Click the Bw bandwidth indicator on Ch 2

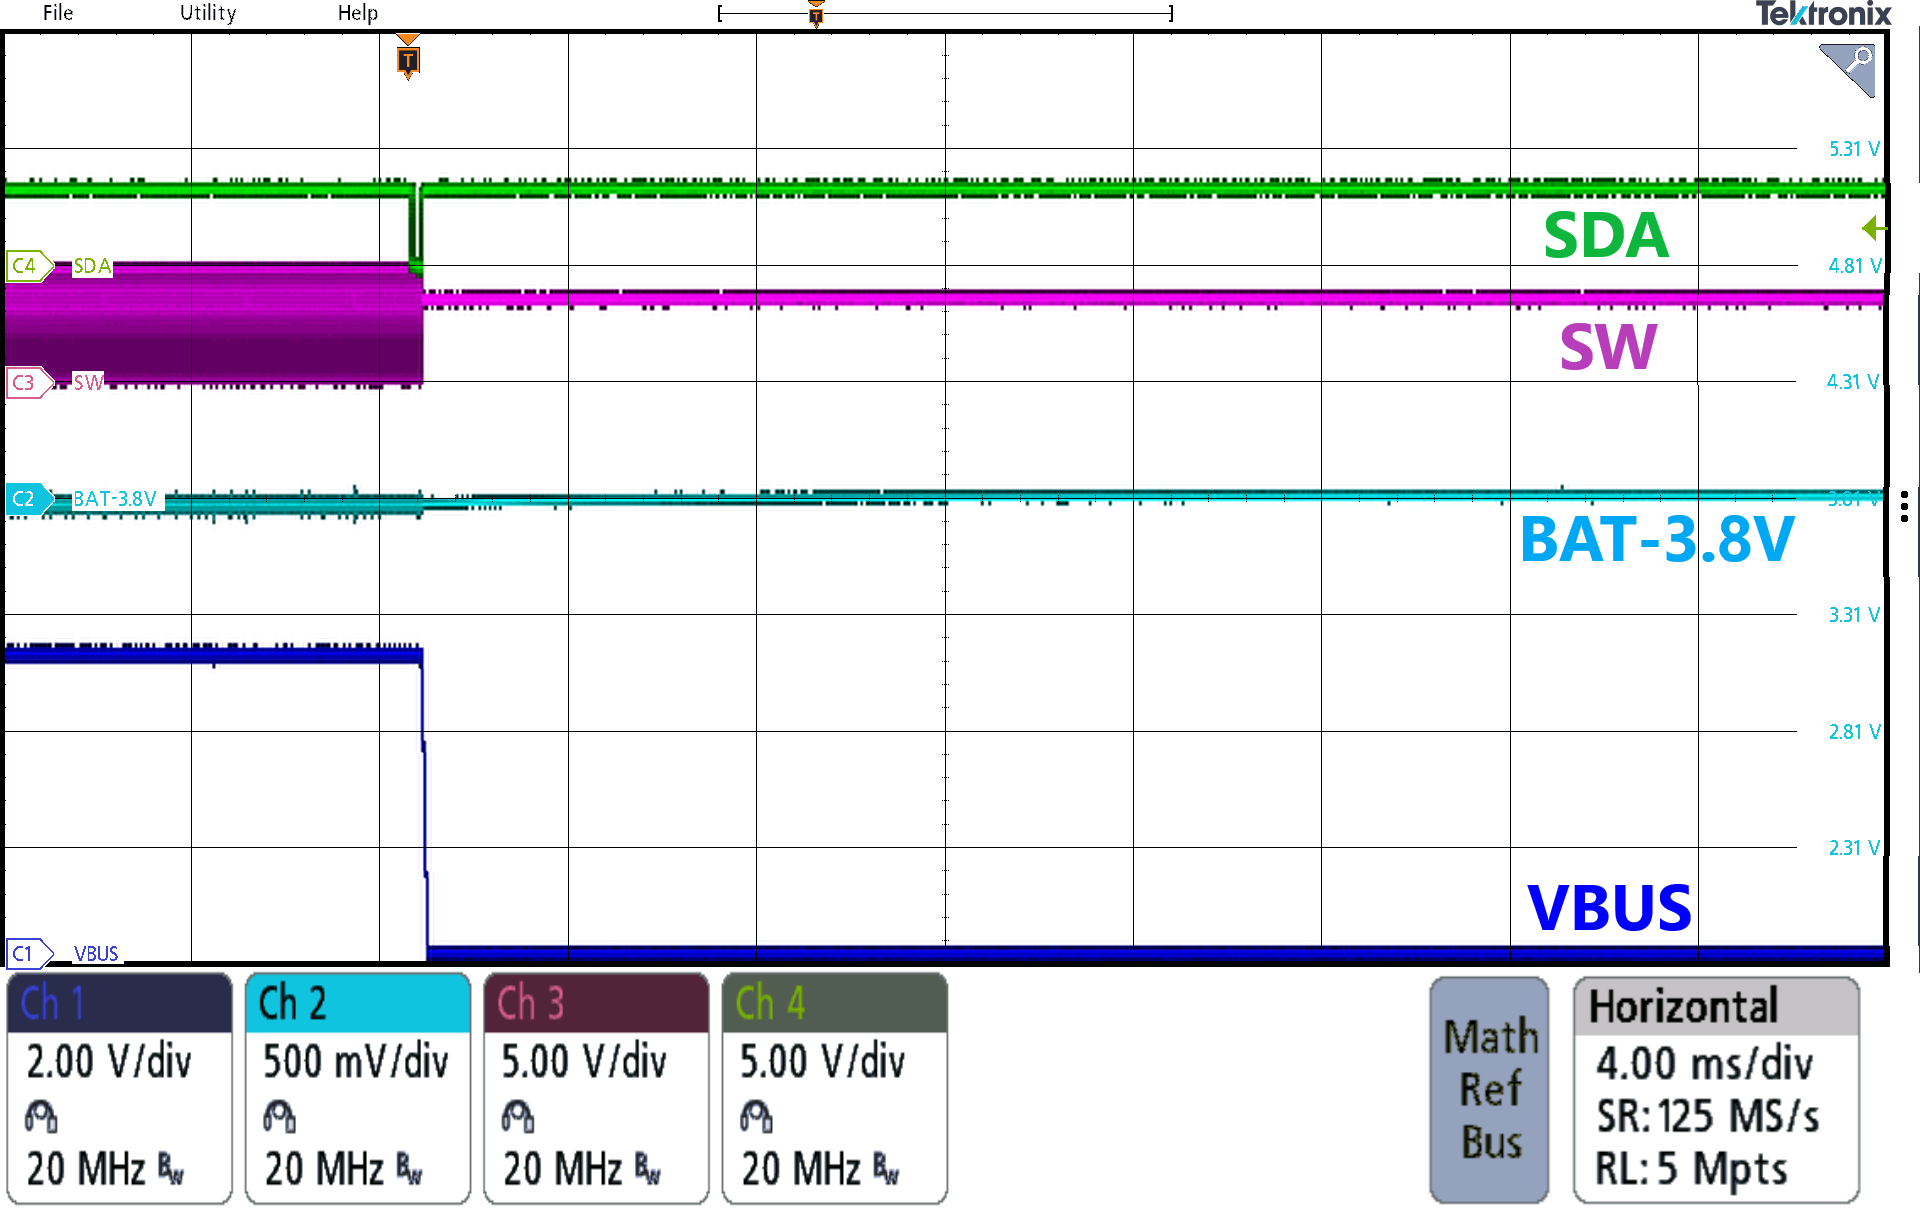tap(410, 1167)
